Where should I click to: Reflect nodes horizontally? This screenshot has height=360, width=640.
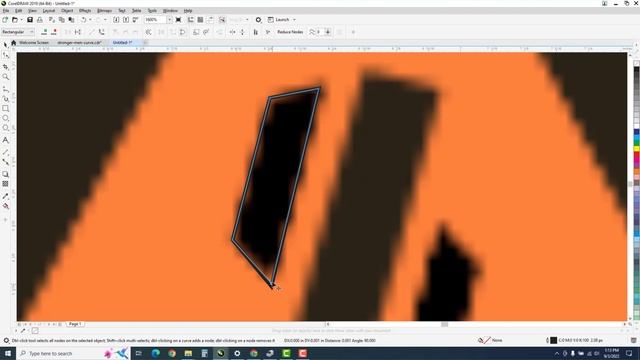(x=232, y=32)
